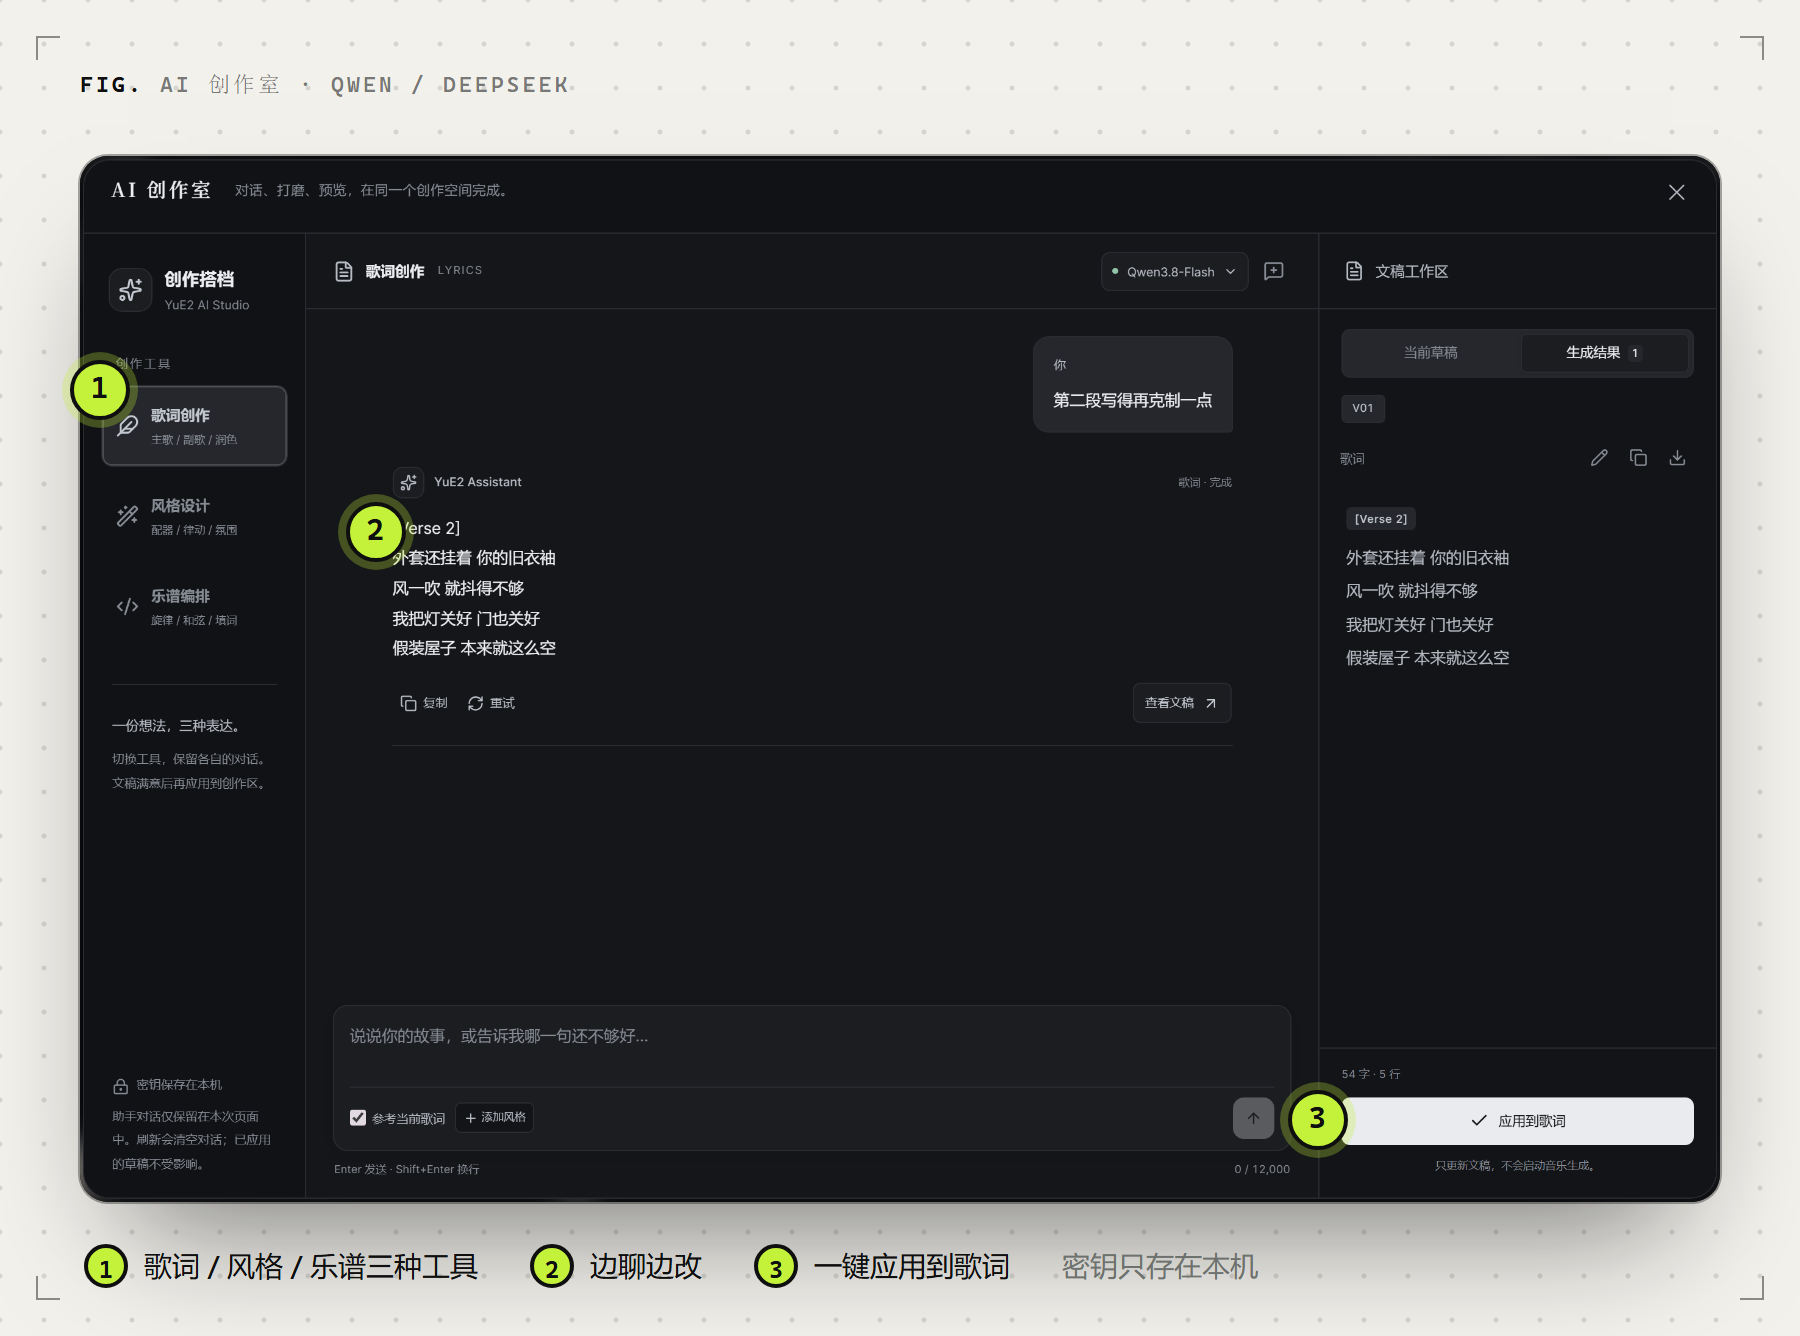The height and width of the screenshot is (1336, 1800).
Task: Edit lyrics with the pencil icon
Action: click(x=1599, y=458)
